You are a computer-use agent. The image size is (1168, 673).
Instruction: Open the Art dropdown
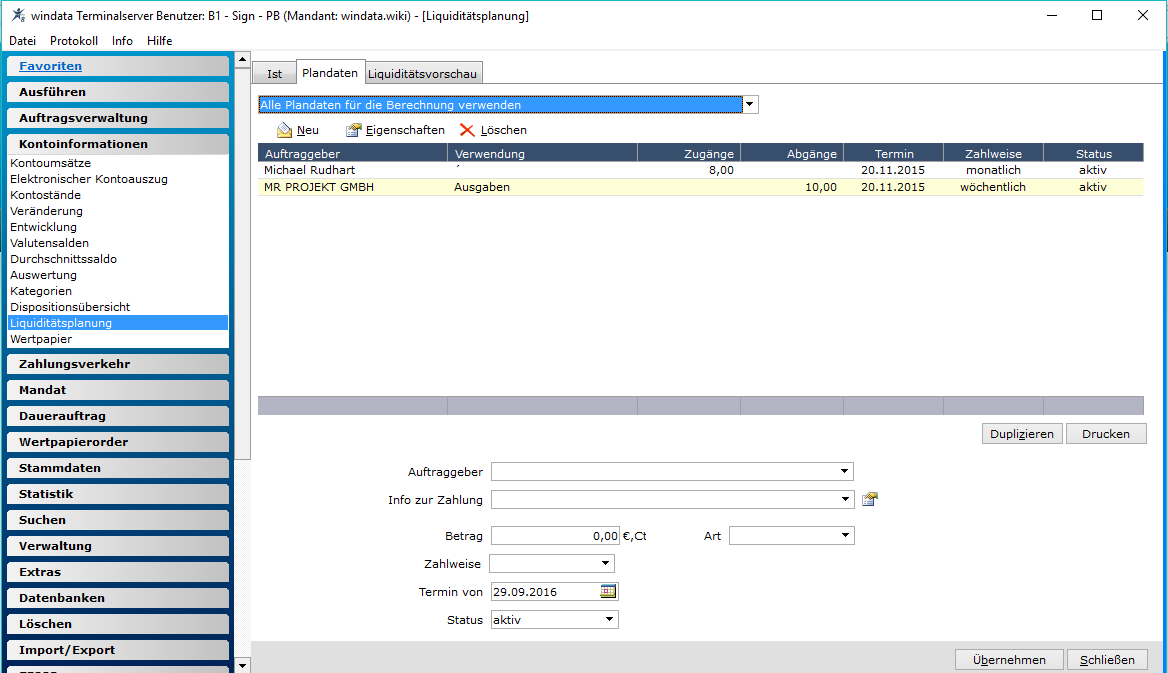[x=845, y=535]
